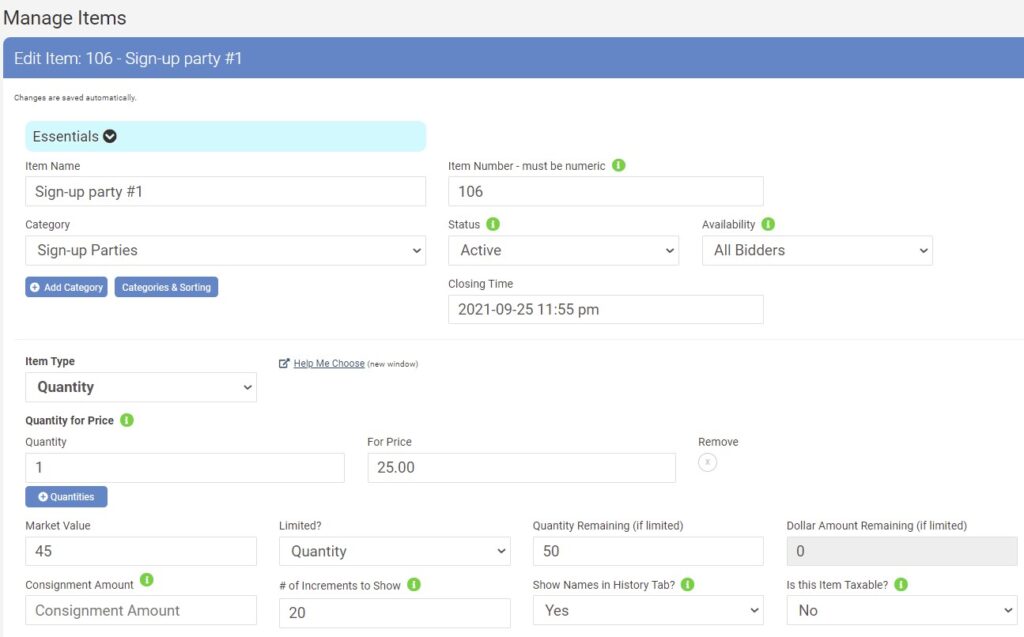
Task: Click the Status info icon
Action: (x=493, y=224)
